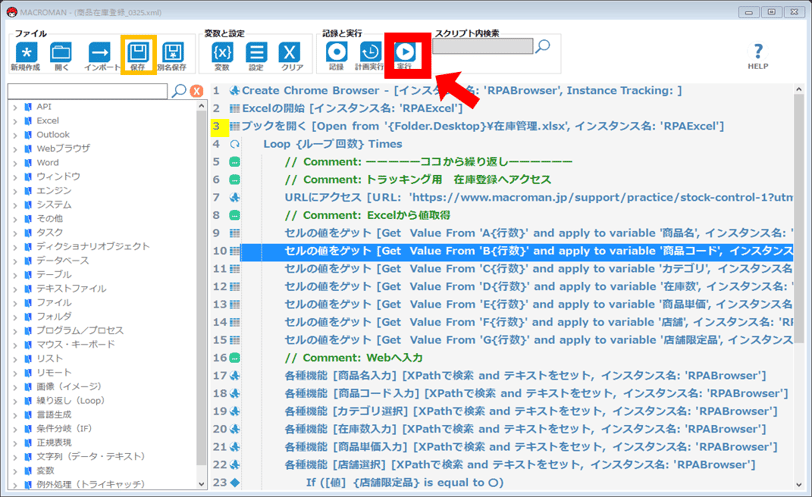Click command tree scrollbar up arrow
This screenshot has height=497, width=812.
(201, 106)
